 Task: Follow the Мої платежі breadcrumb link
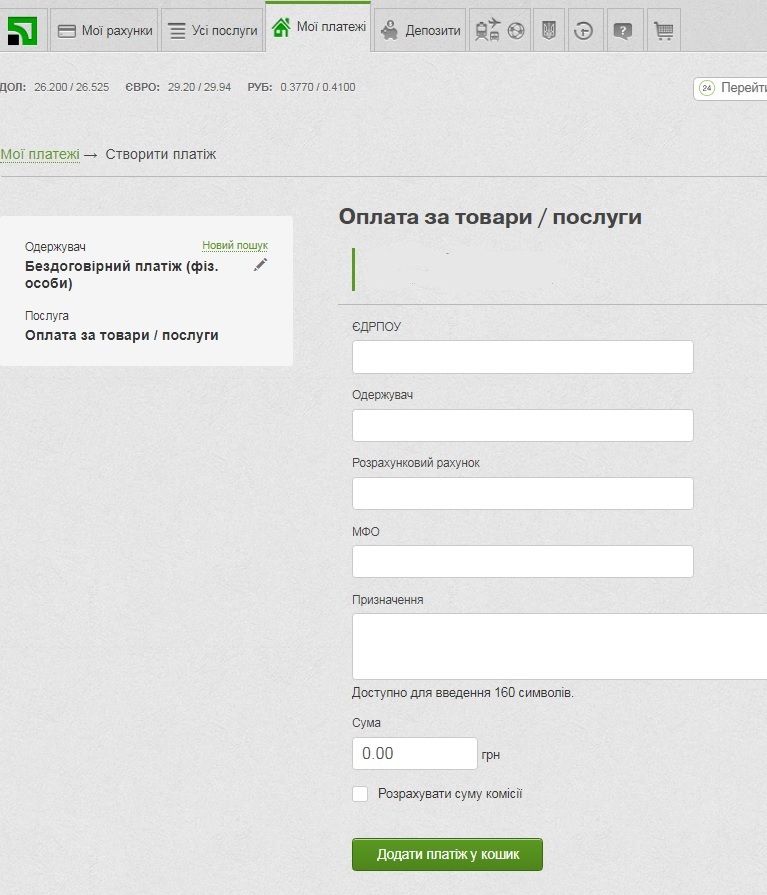click(x=40, y=154)
